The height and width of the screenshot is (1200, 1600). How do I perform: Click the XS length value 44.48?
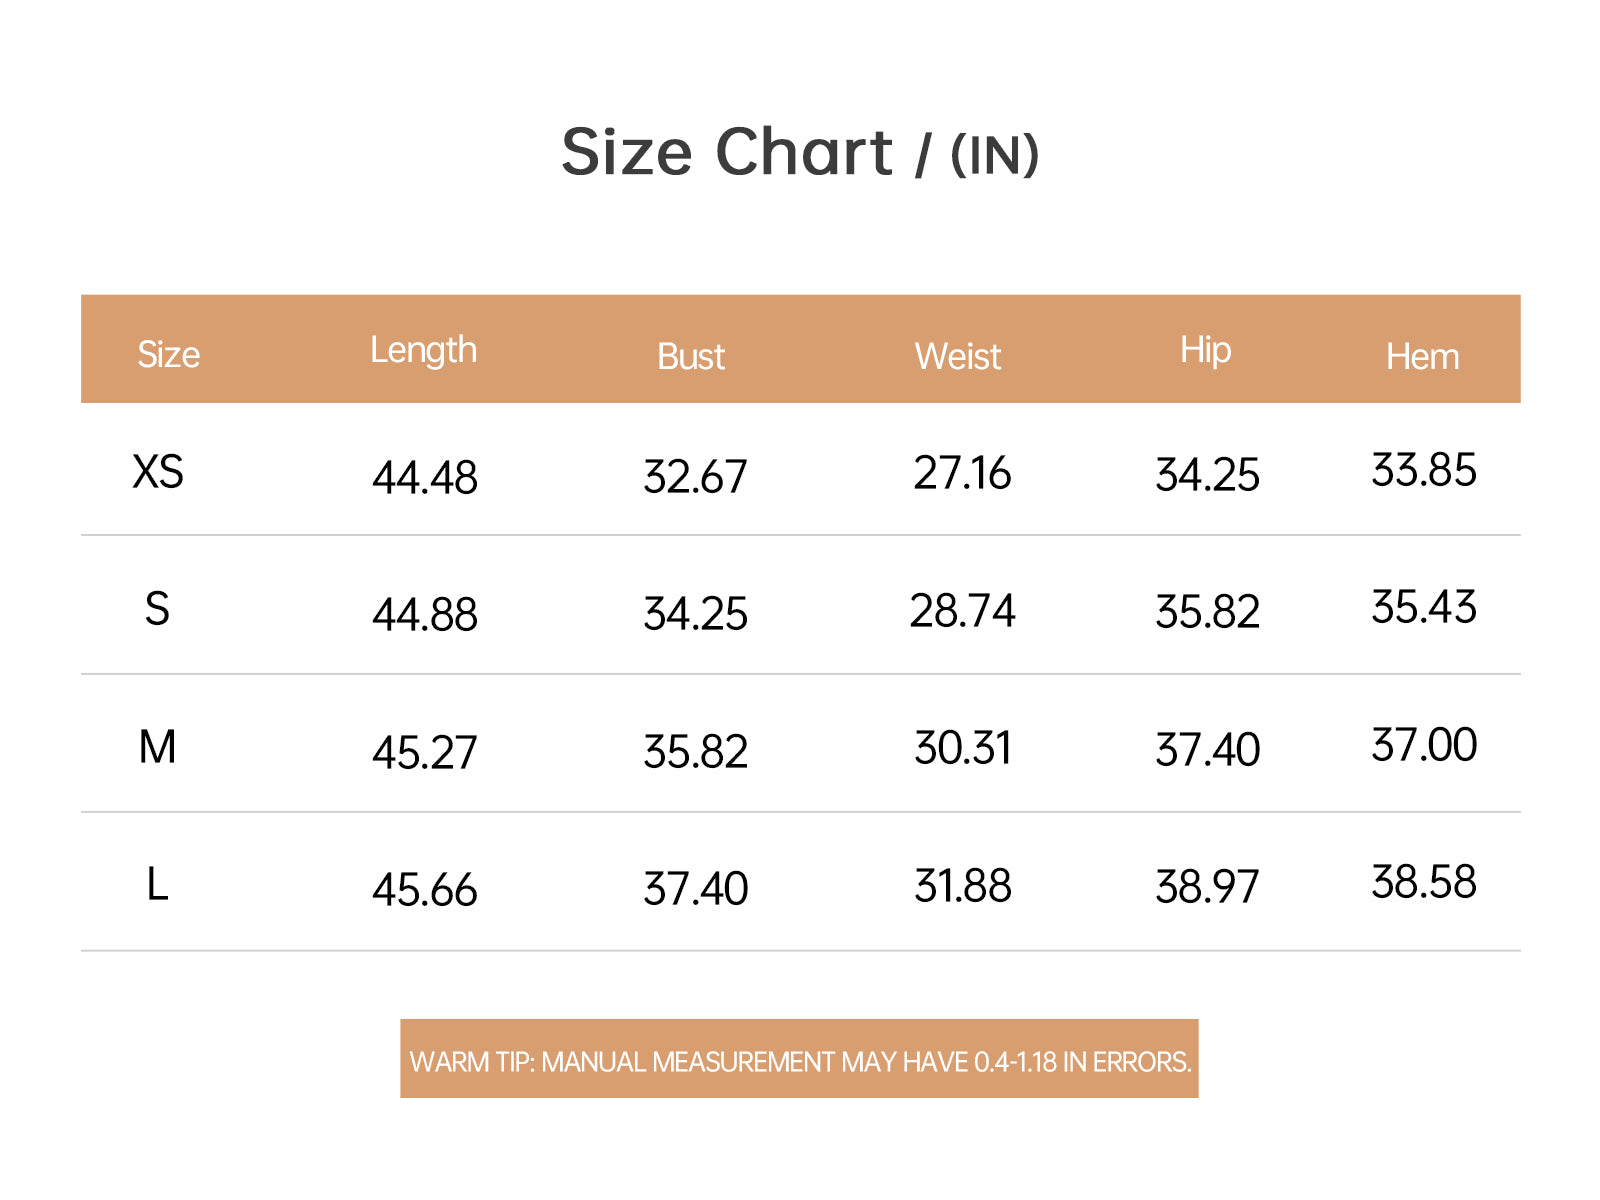(425, 478)
